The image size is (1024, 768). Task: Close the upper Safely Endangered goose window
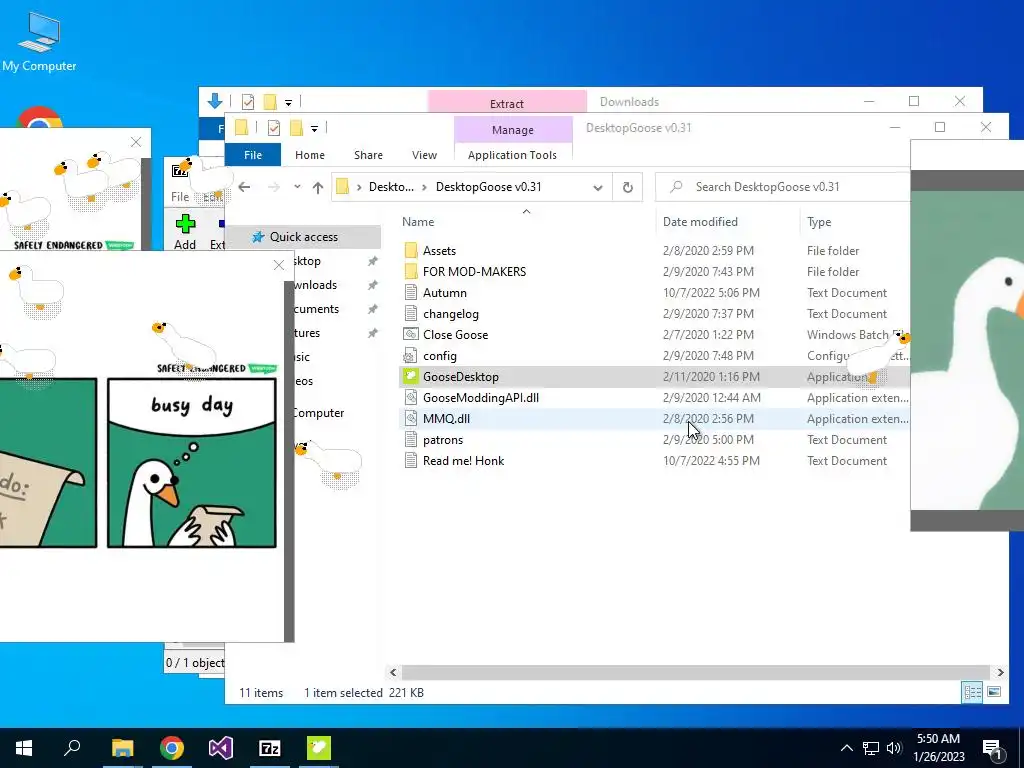point(136,142)
